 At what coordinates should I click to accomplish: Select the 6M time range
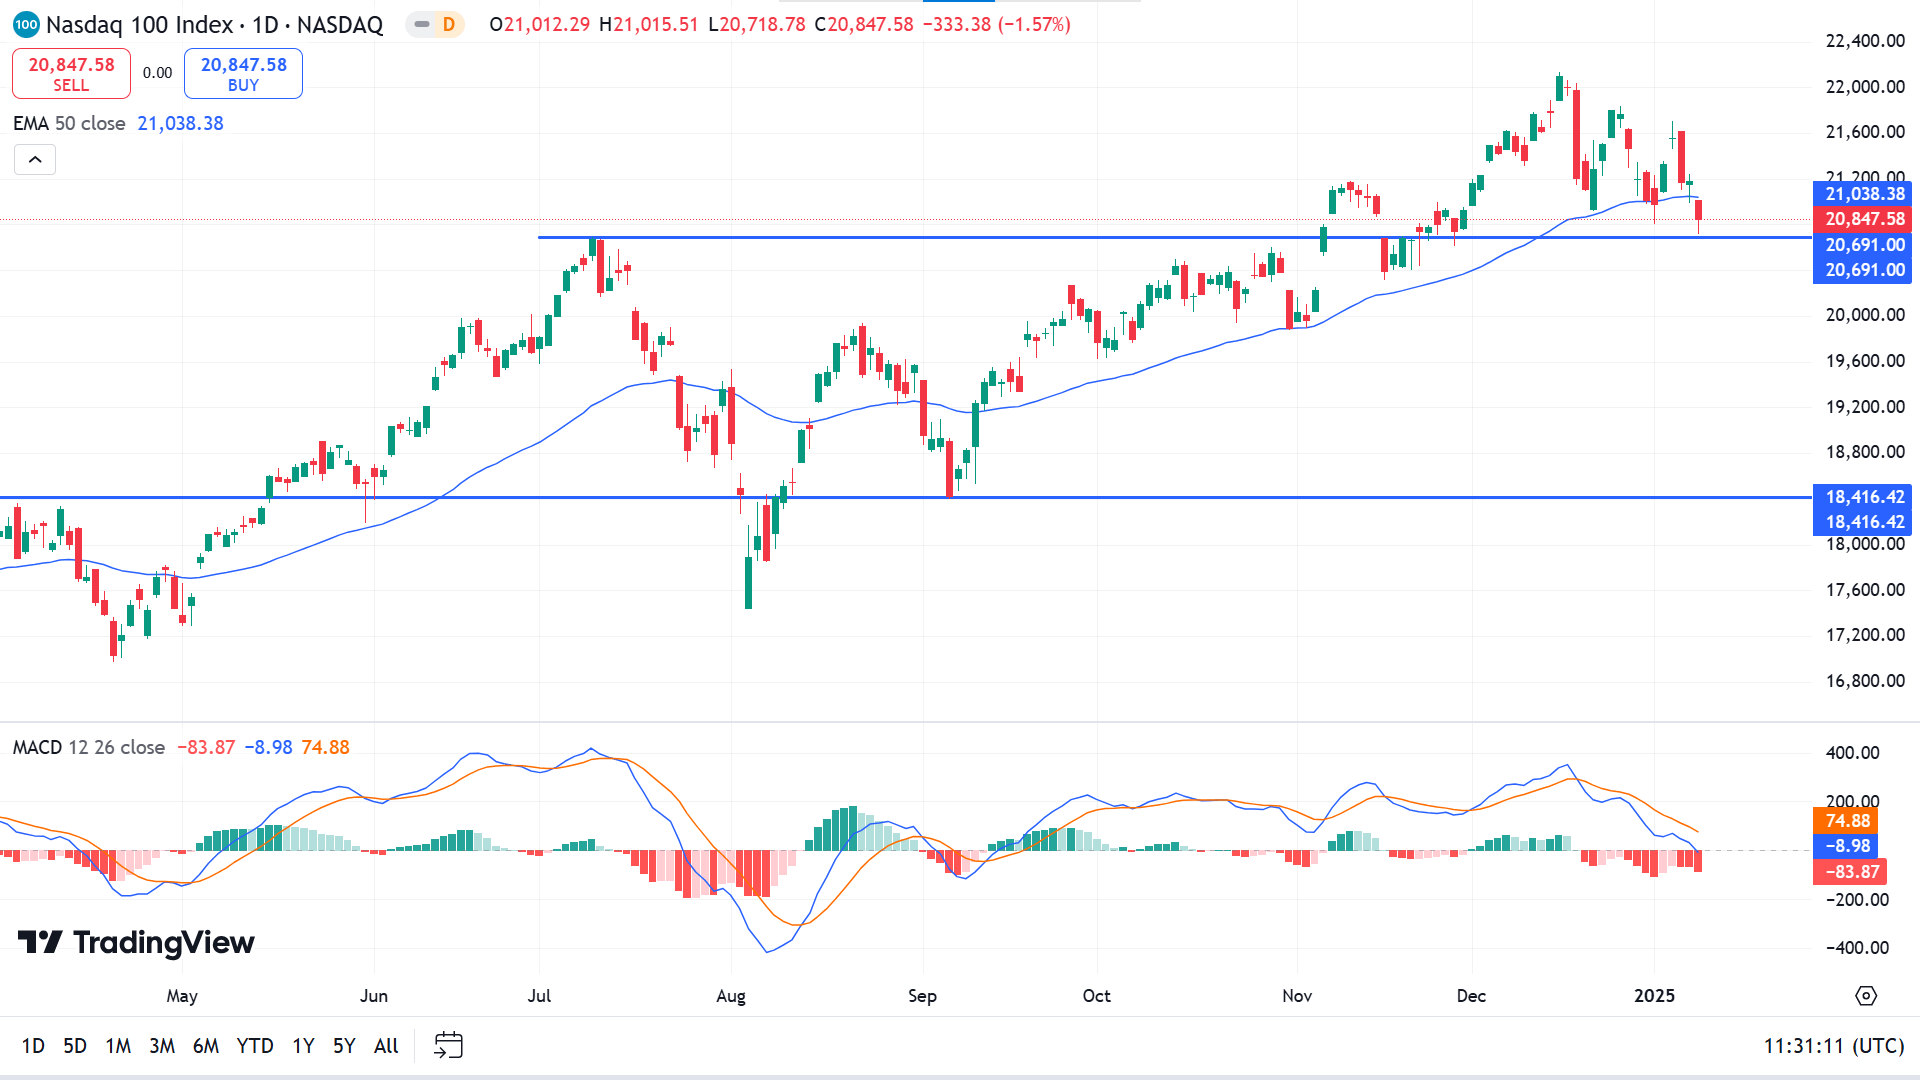[206, 1046]
